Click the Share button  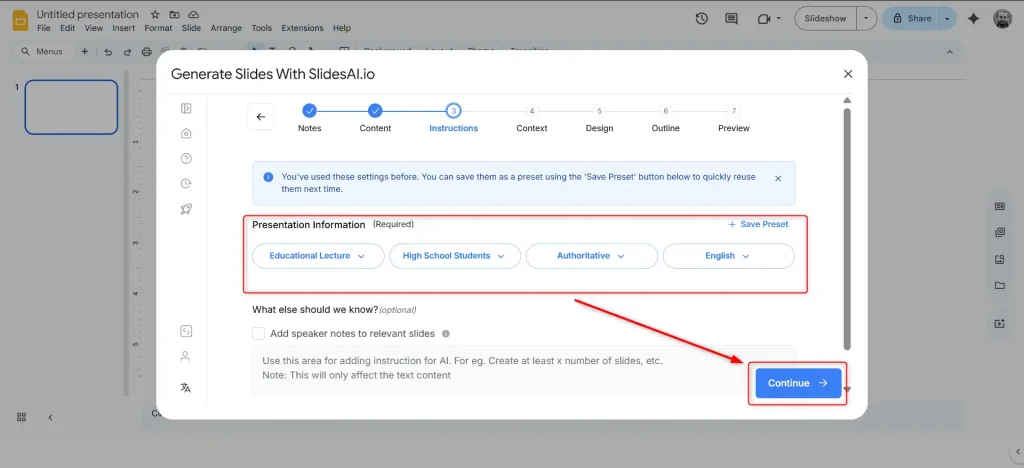(912, 19)
